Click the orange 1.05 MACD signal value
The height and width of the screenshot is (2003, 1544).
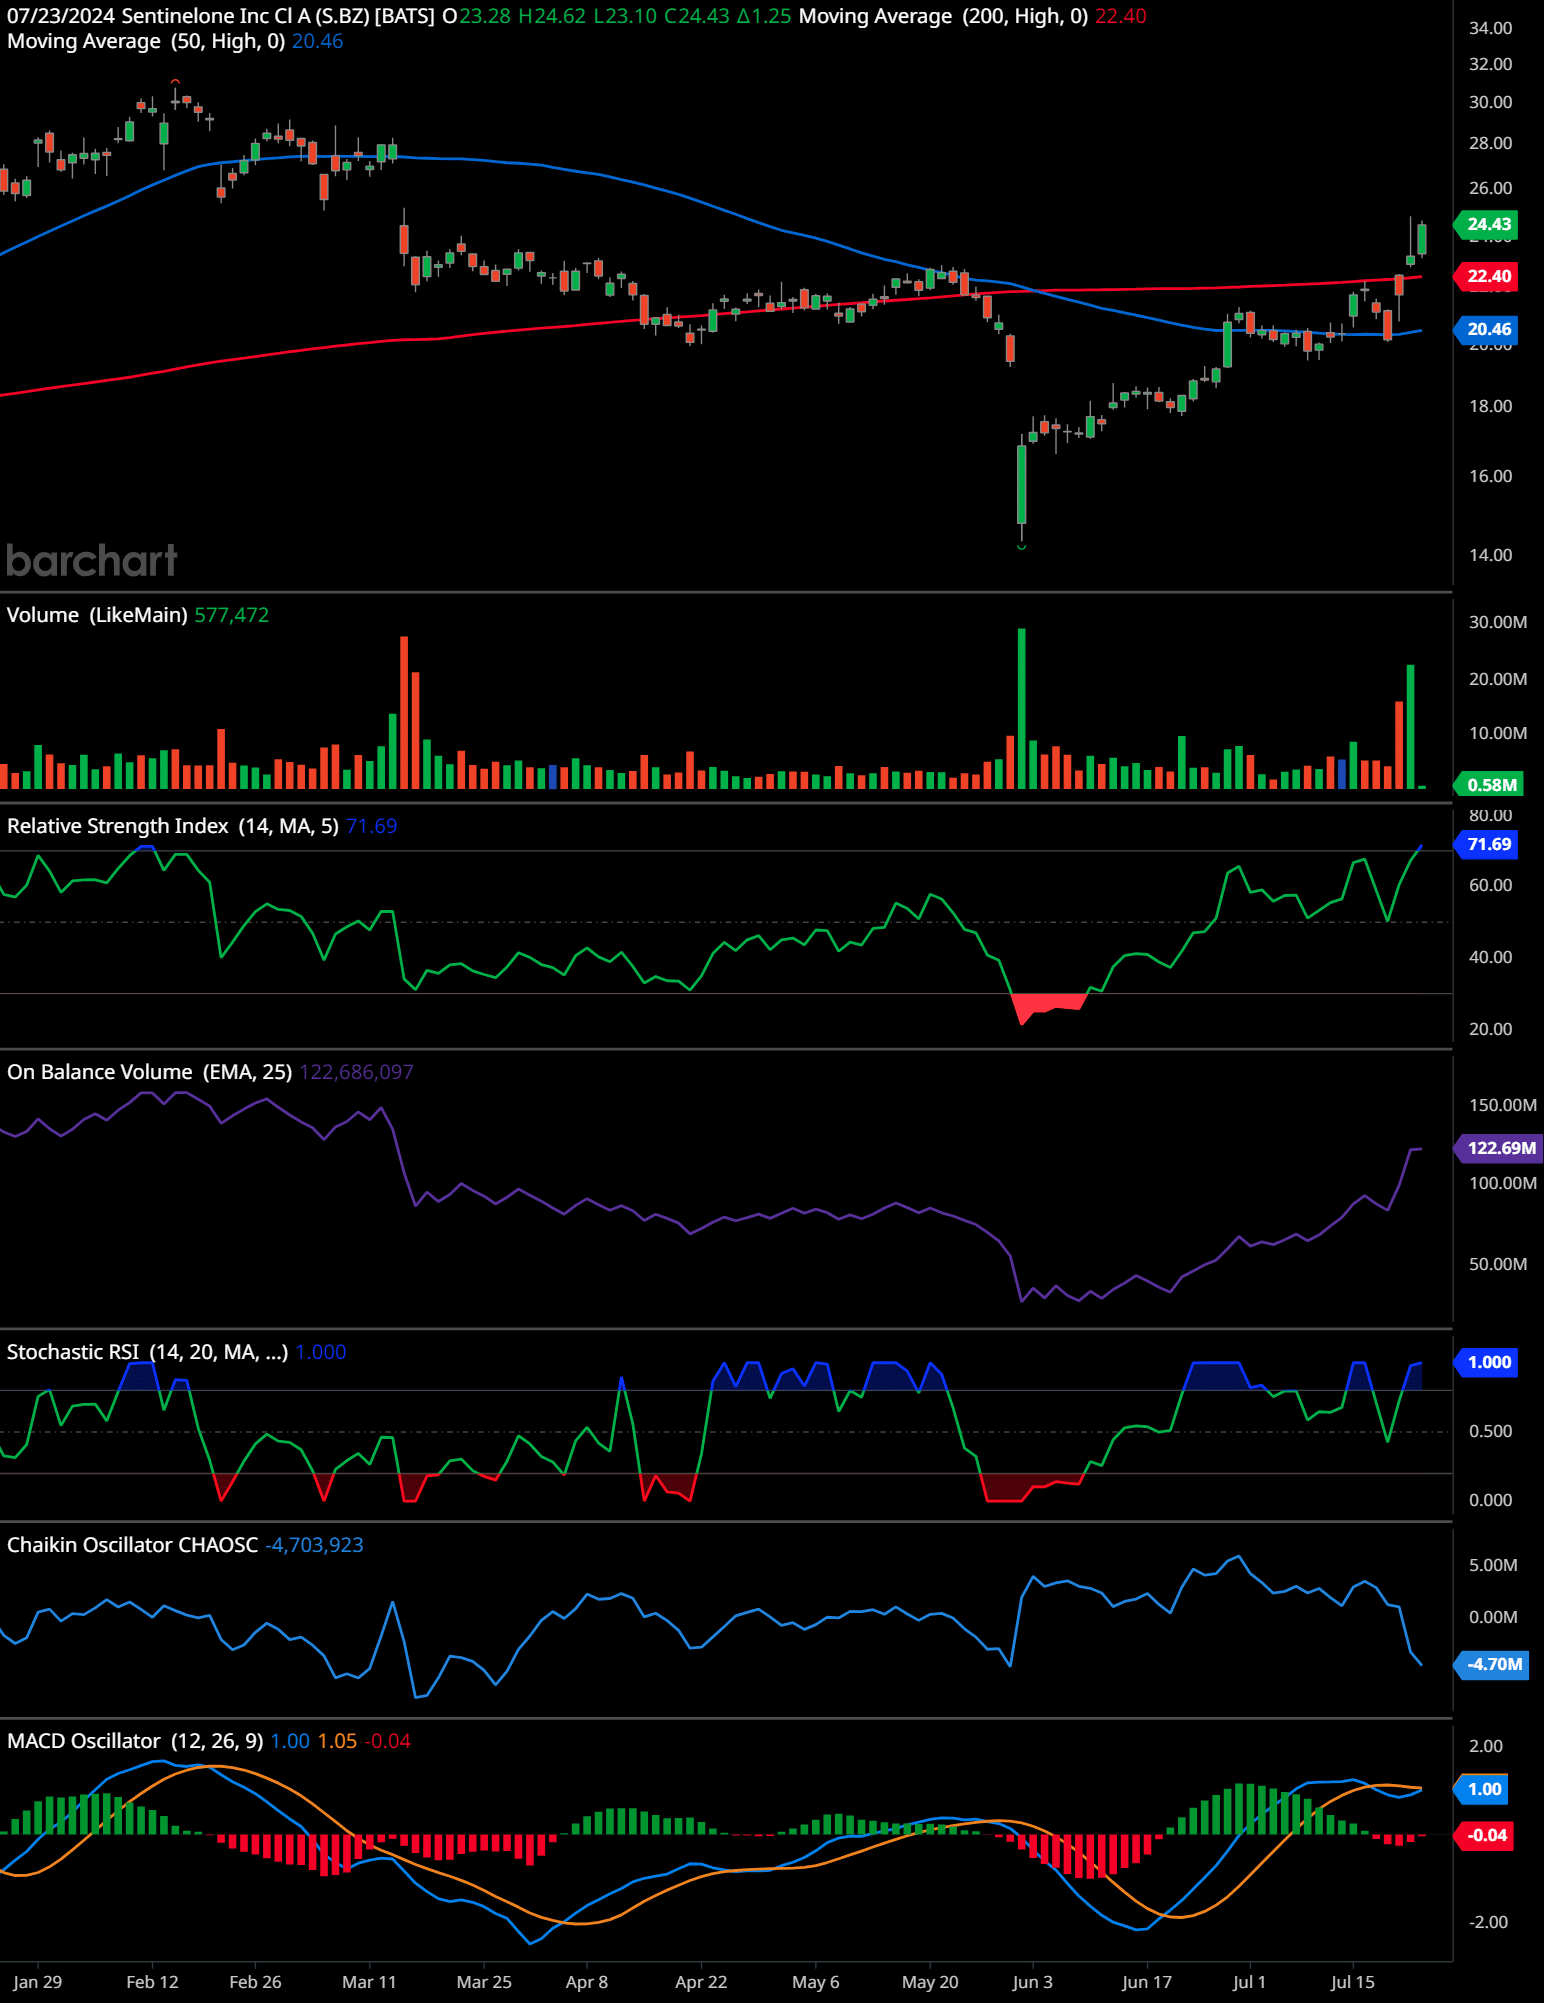[337, 1741]
